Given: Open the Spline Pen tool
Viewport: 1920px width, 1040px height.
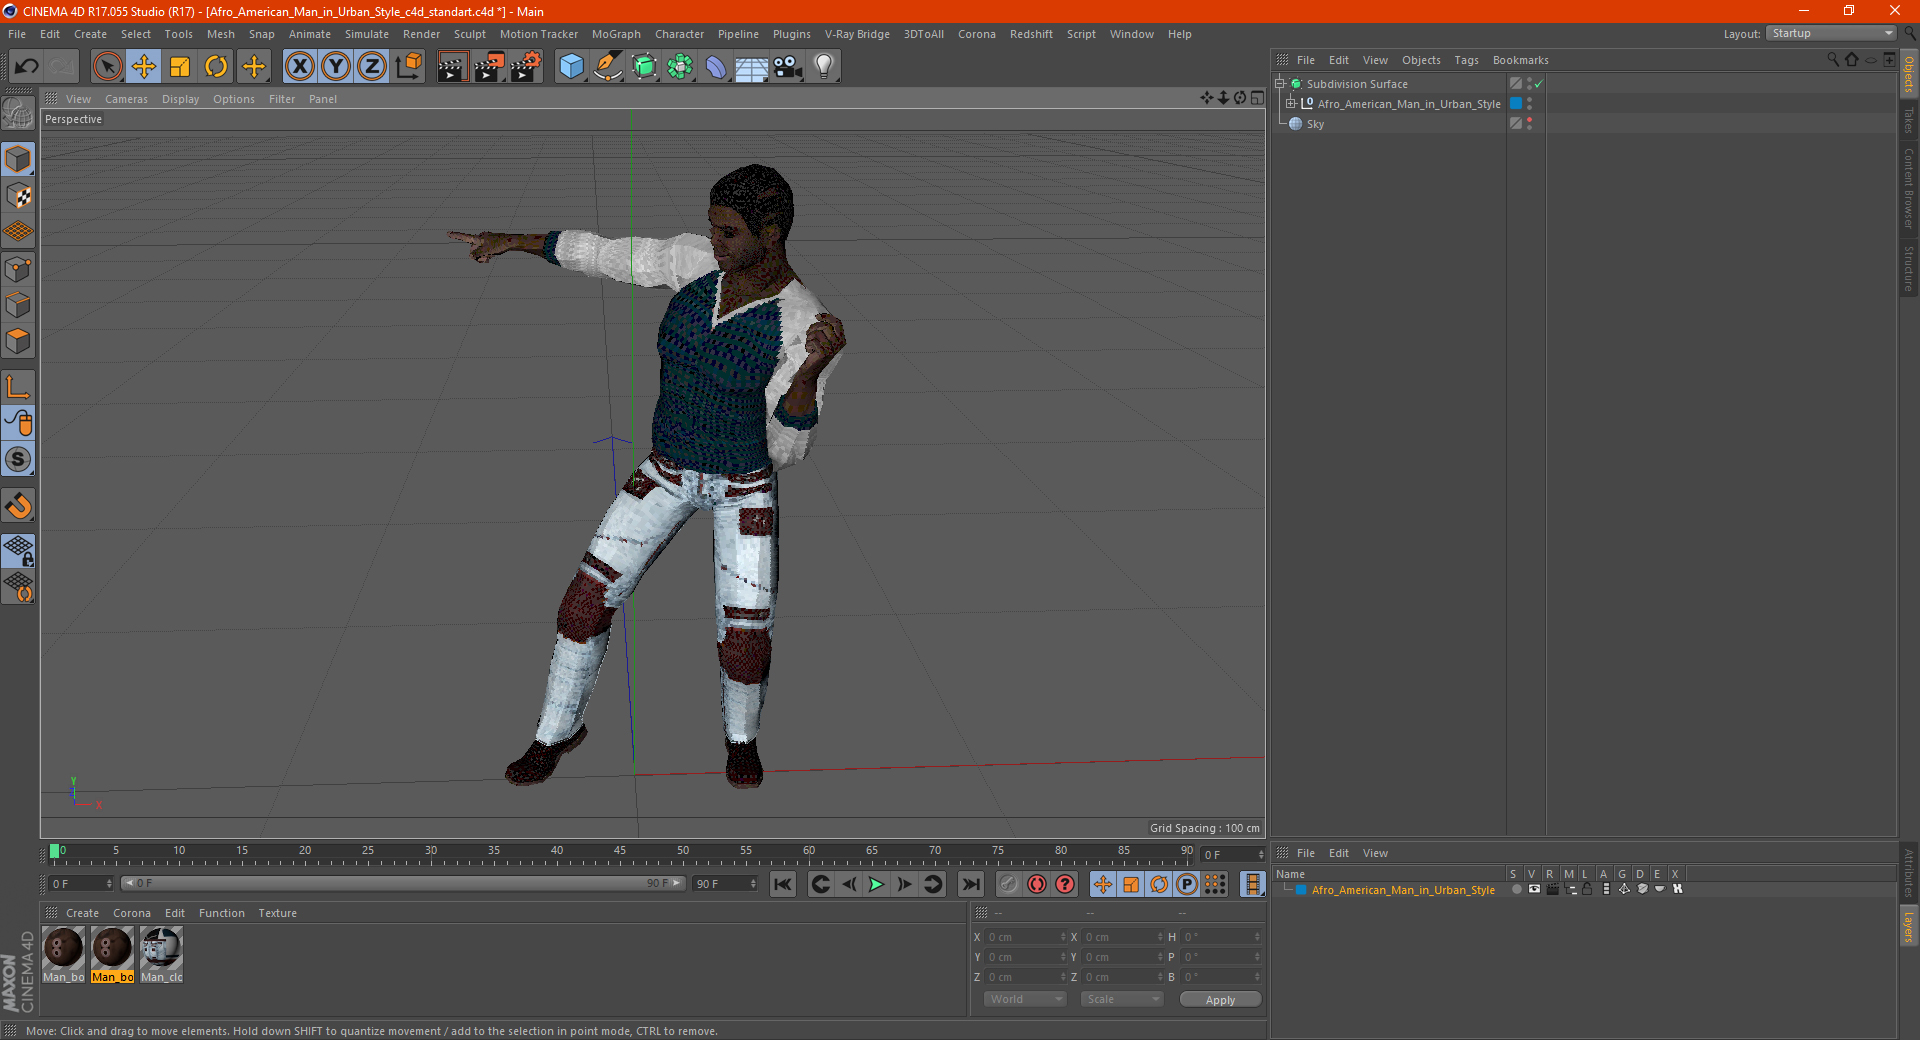Looking at the screenshot, I should tap(608, 67).
